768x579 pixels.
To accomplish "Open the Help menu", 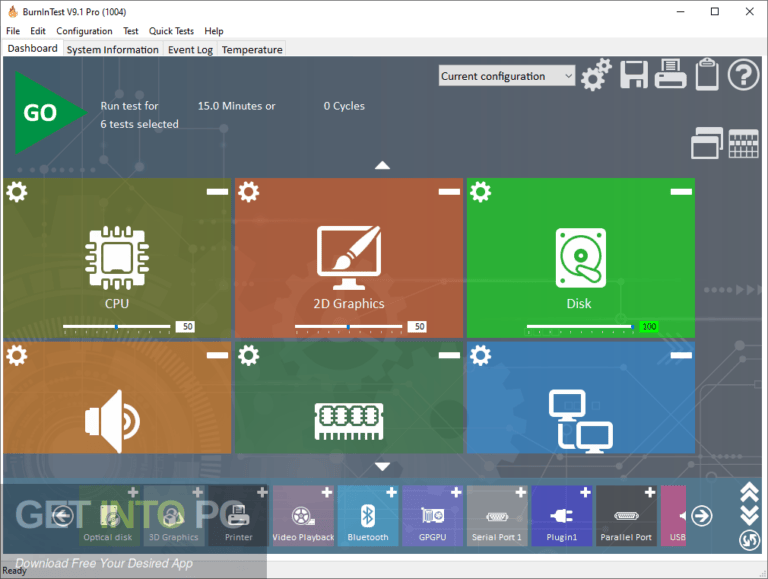I will coord(214,31).
